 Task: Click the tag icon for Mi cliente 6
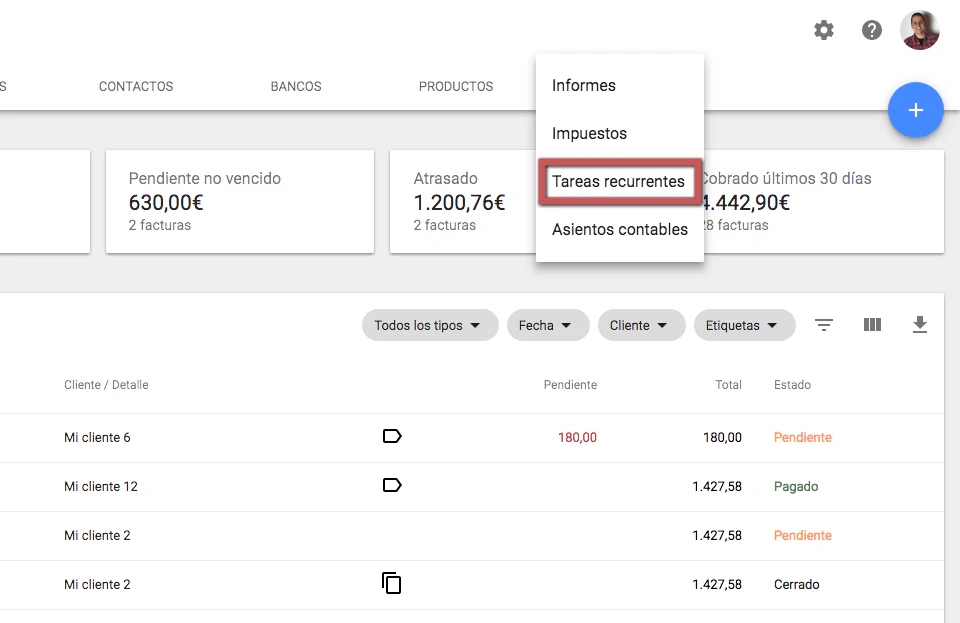pos(392,436)
